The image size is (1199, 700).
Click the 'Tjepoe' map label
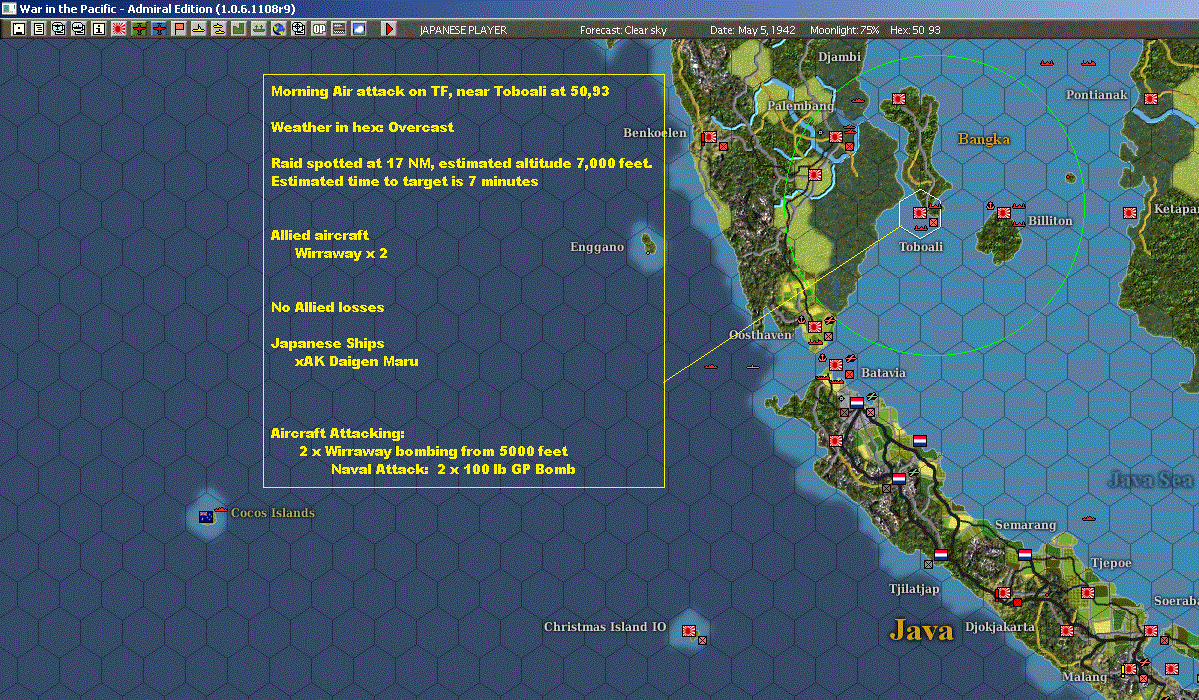[1111, 563]
